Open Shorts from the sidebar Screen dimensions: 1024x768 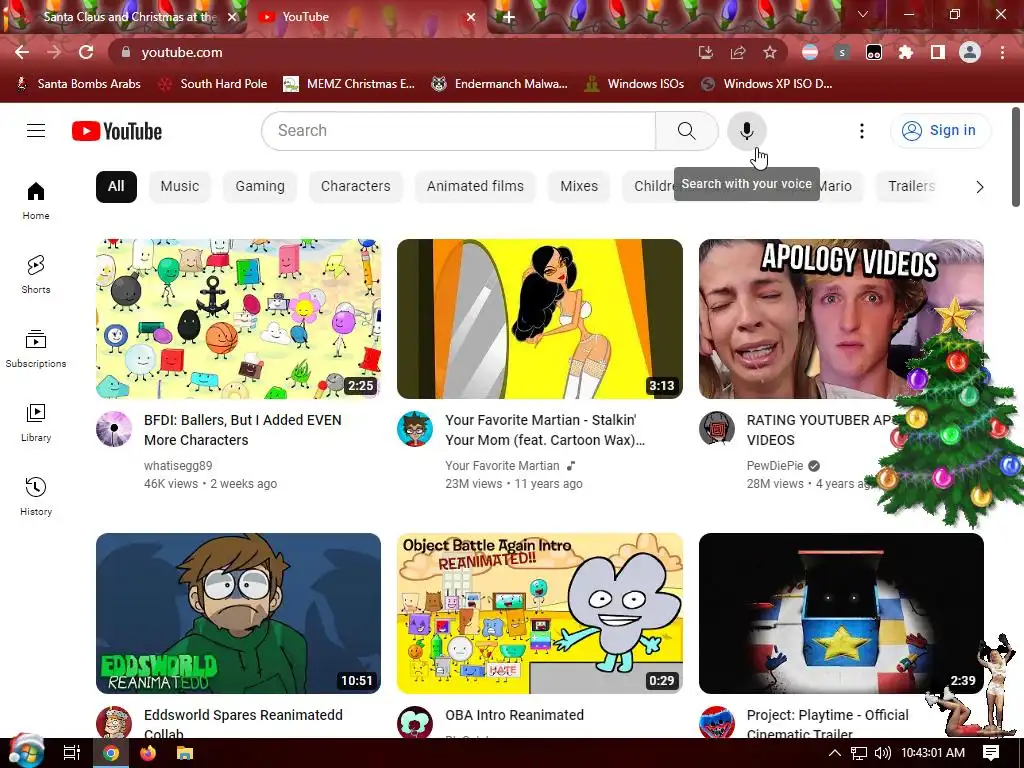click(x=36, y=274)
